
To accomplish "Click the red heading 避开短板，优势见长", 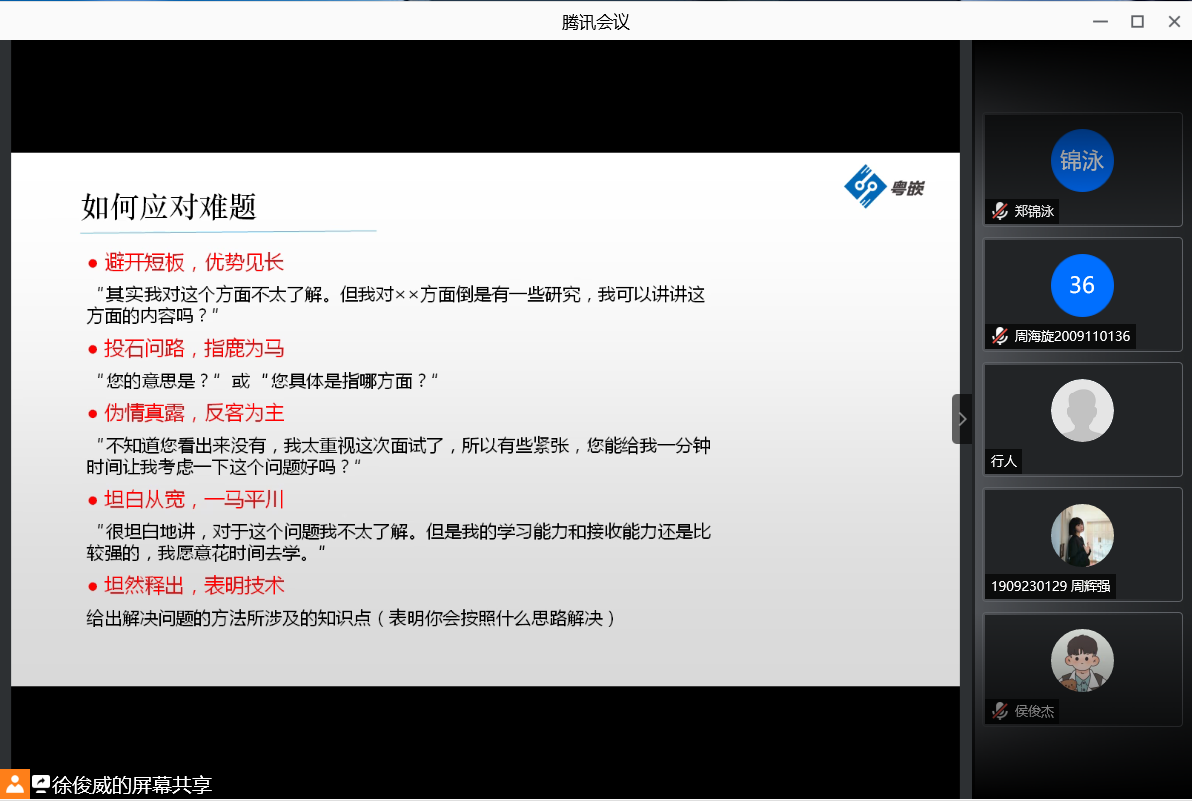I will [x=194, y=263].
